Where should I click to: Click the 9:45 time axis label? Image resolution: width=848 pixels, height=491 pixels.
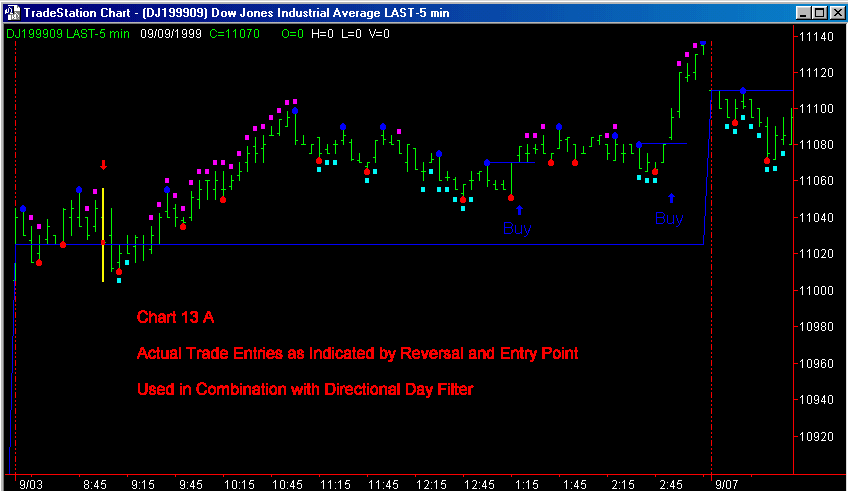tap(191, 485)
